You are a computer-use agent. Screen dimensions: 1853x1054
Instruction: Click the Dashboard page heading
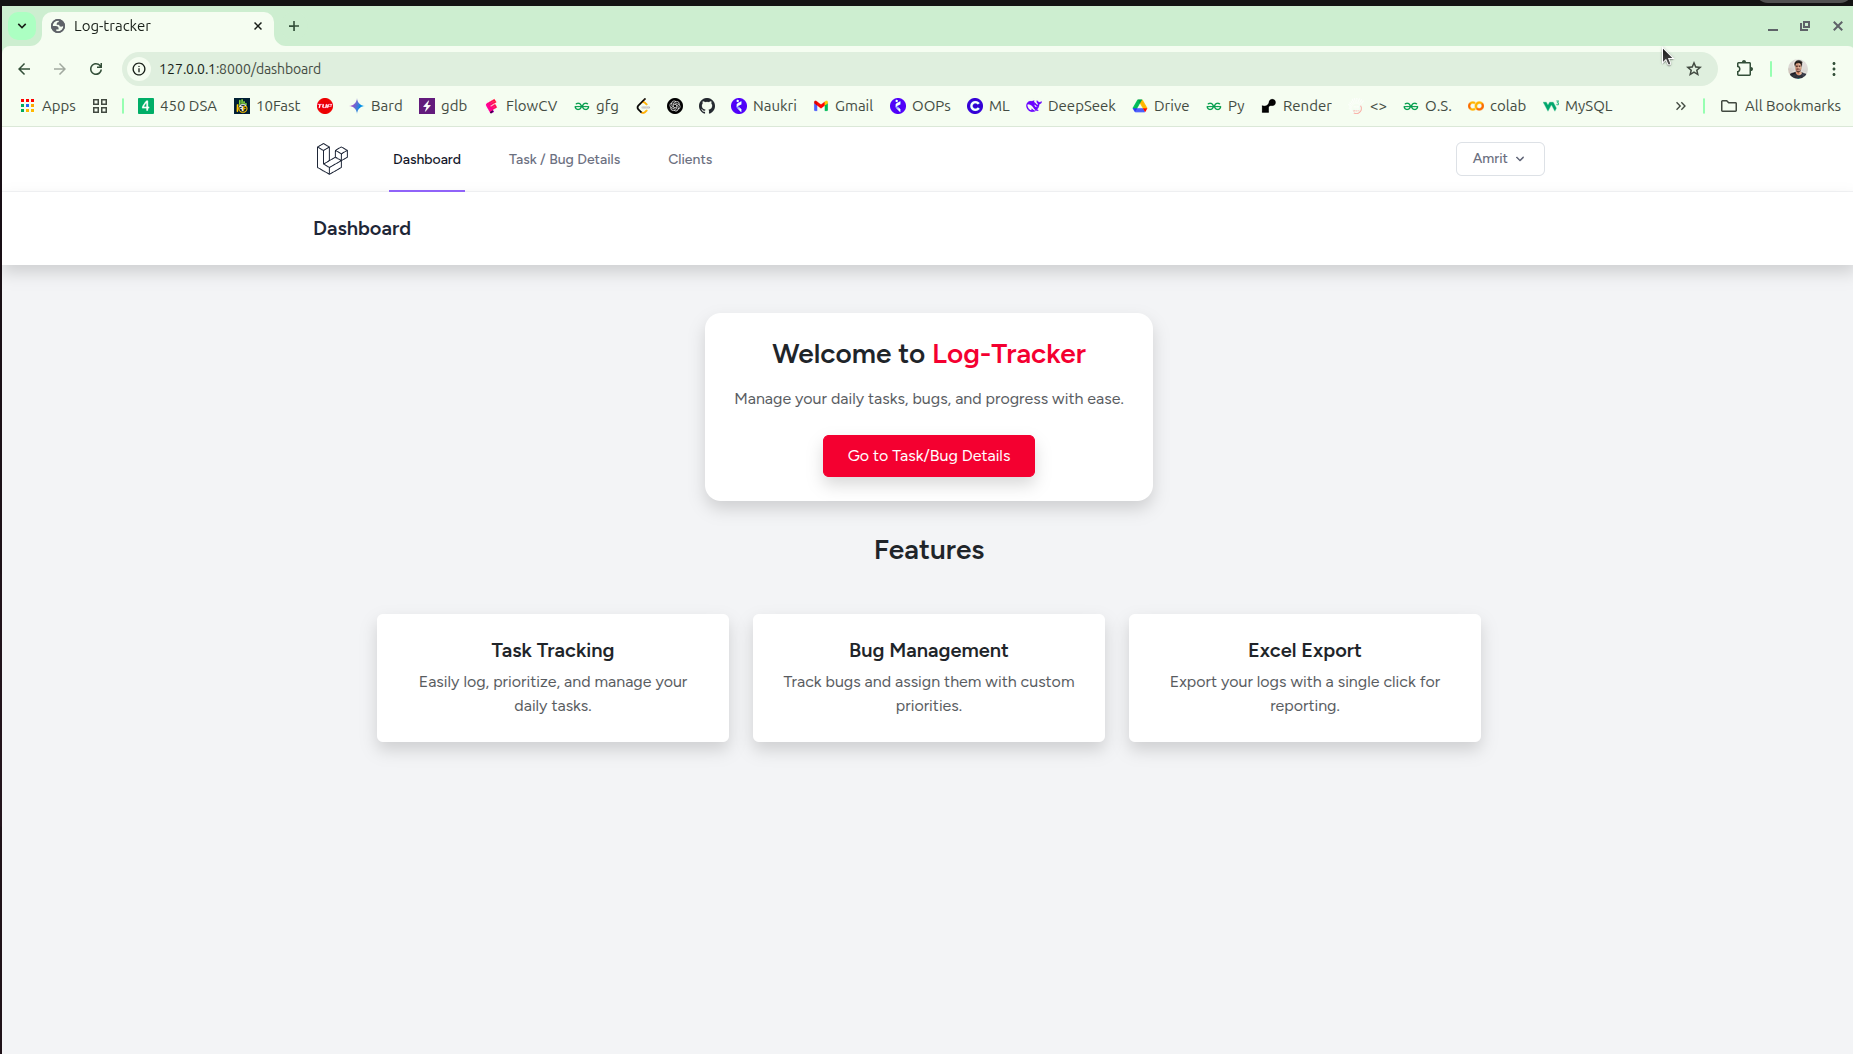[x=362, y=228]
